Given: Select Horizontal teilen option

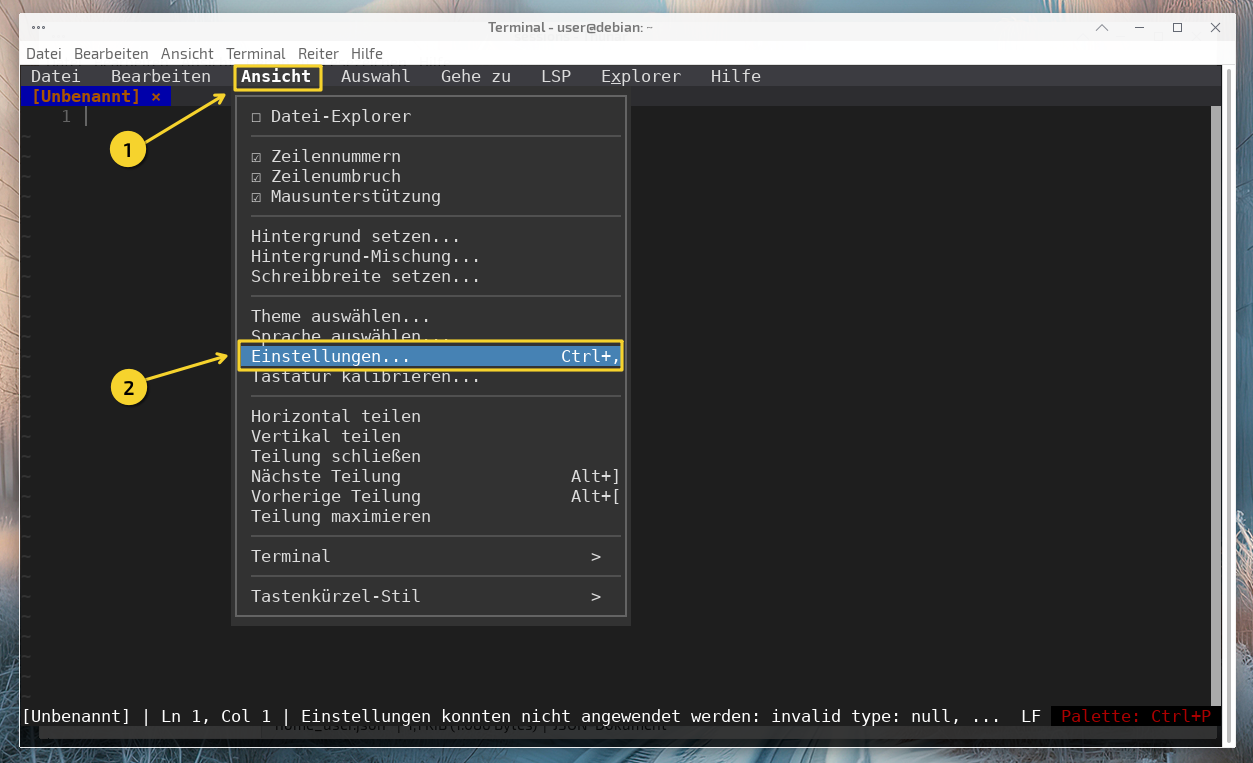Looking at the screenshot, I should 335,416.
